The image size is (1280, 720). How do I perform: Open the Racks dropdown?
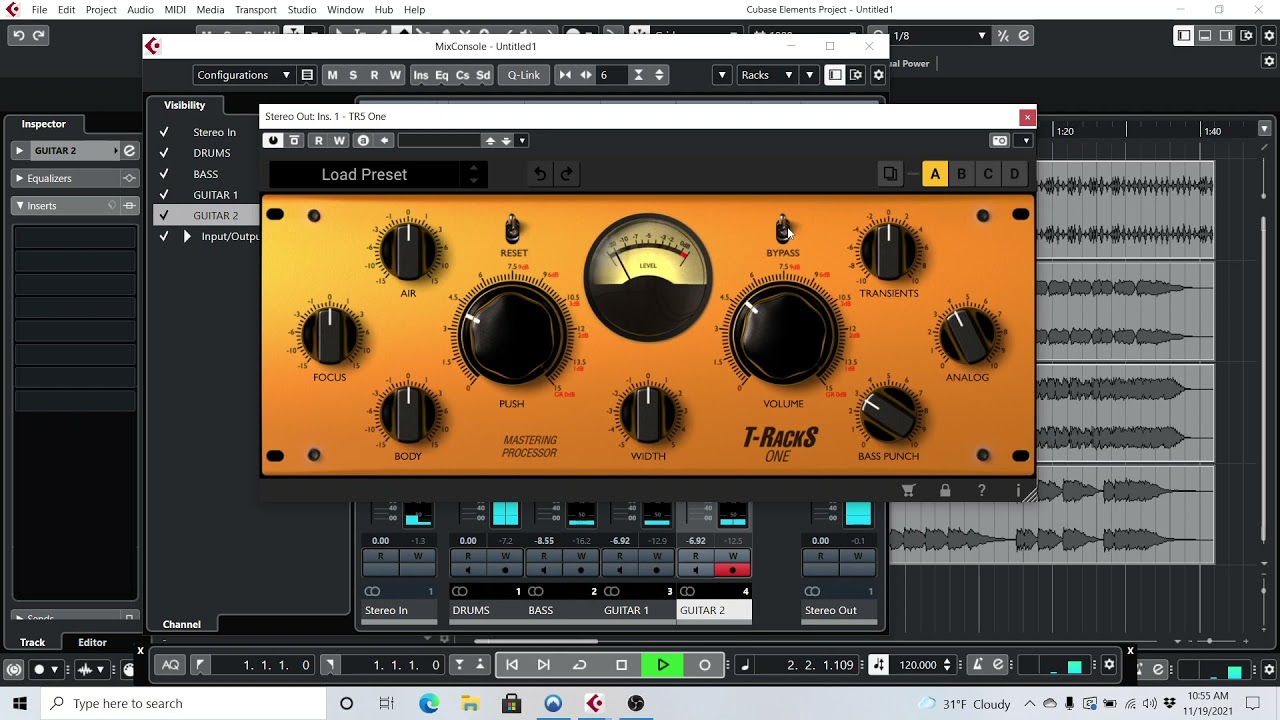[x=767, y=75]
